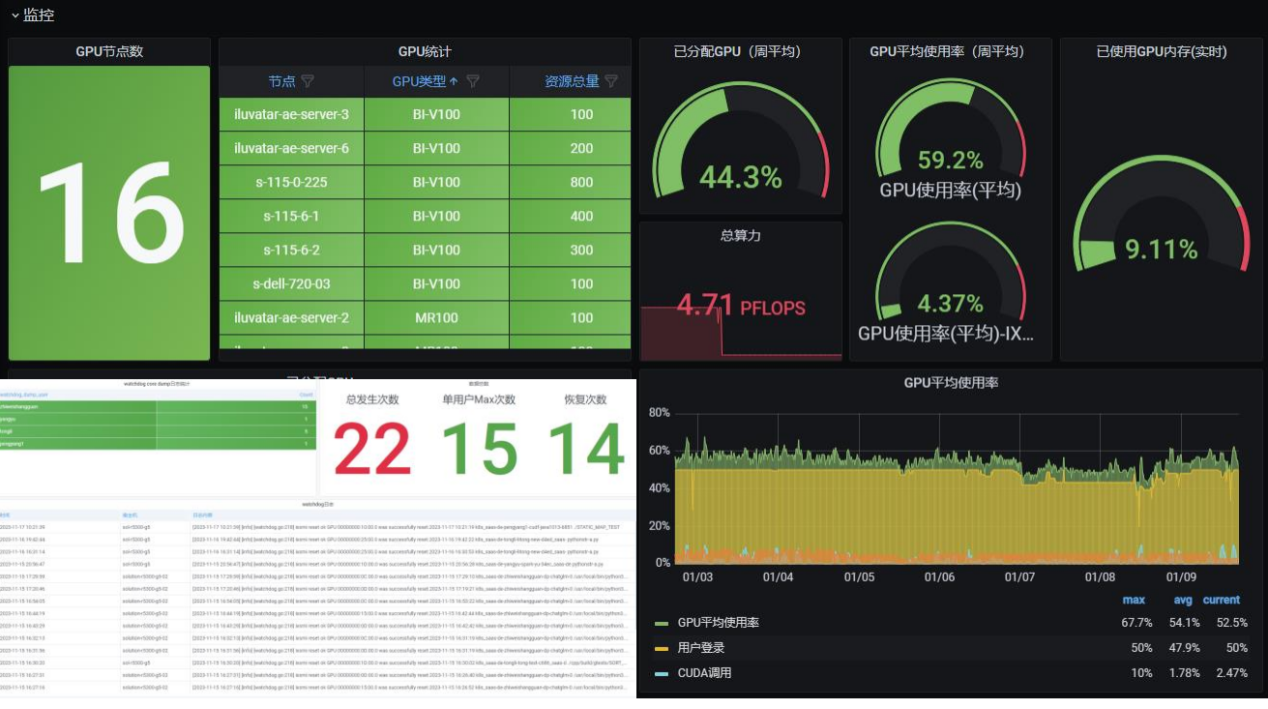Open the filter icon for 资源总量 column
Viewport: 1268px width, 709px height.
[x=611, y=81]
